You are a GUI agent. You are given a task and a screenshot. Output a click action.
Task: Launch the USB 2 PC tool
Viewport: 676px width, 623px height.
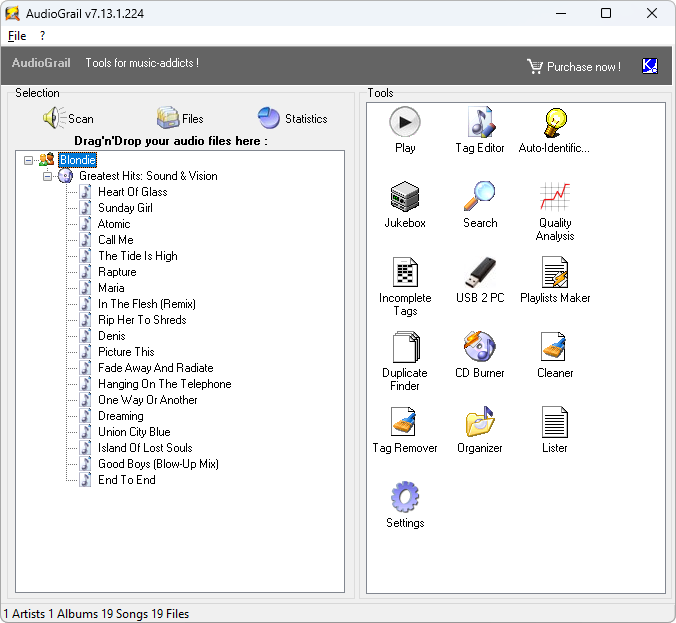click(480, 280)
